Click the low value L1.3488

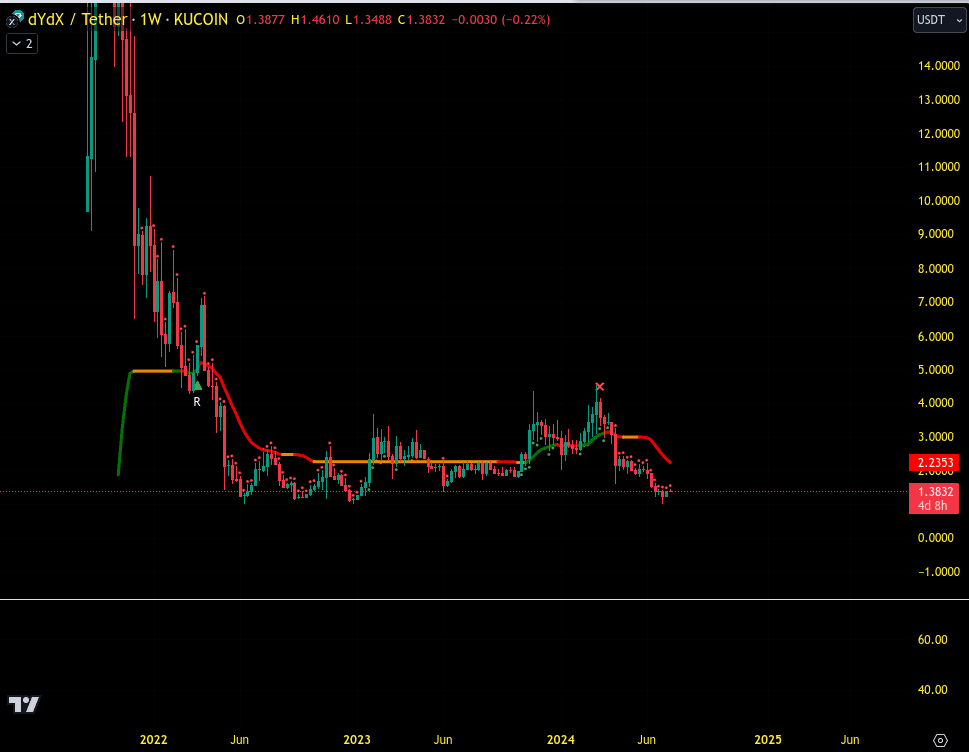click(368, 20)
